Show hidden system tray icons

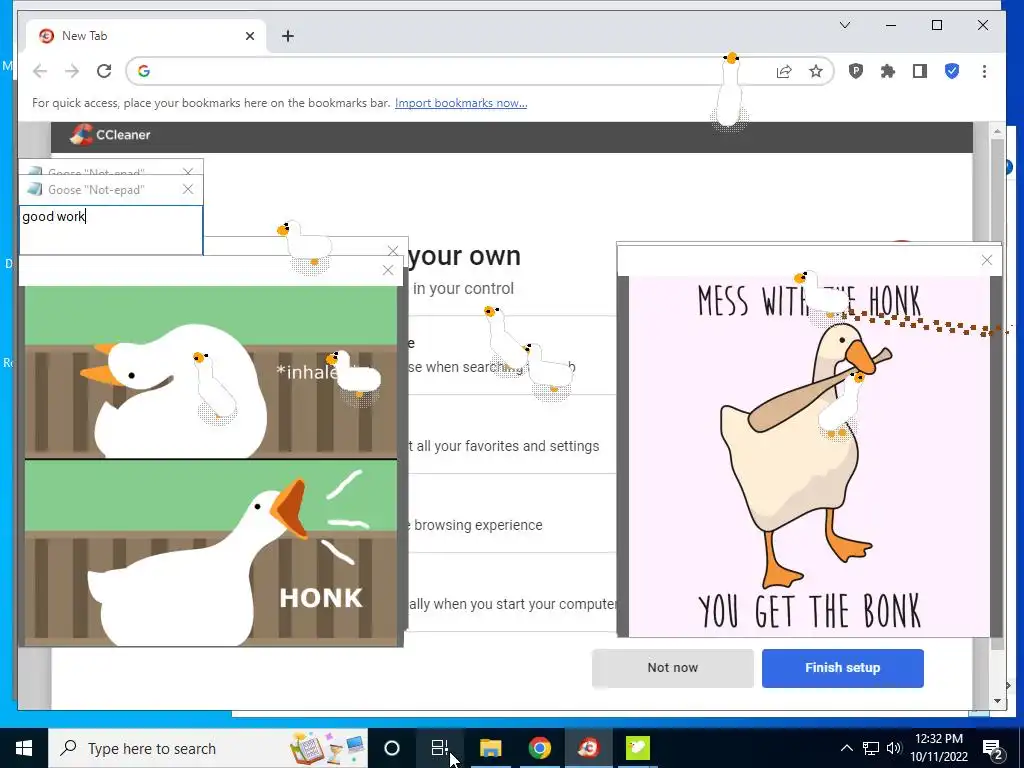click(x=846, y=748)
